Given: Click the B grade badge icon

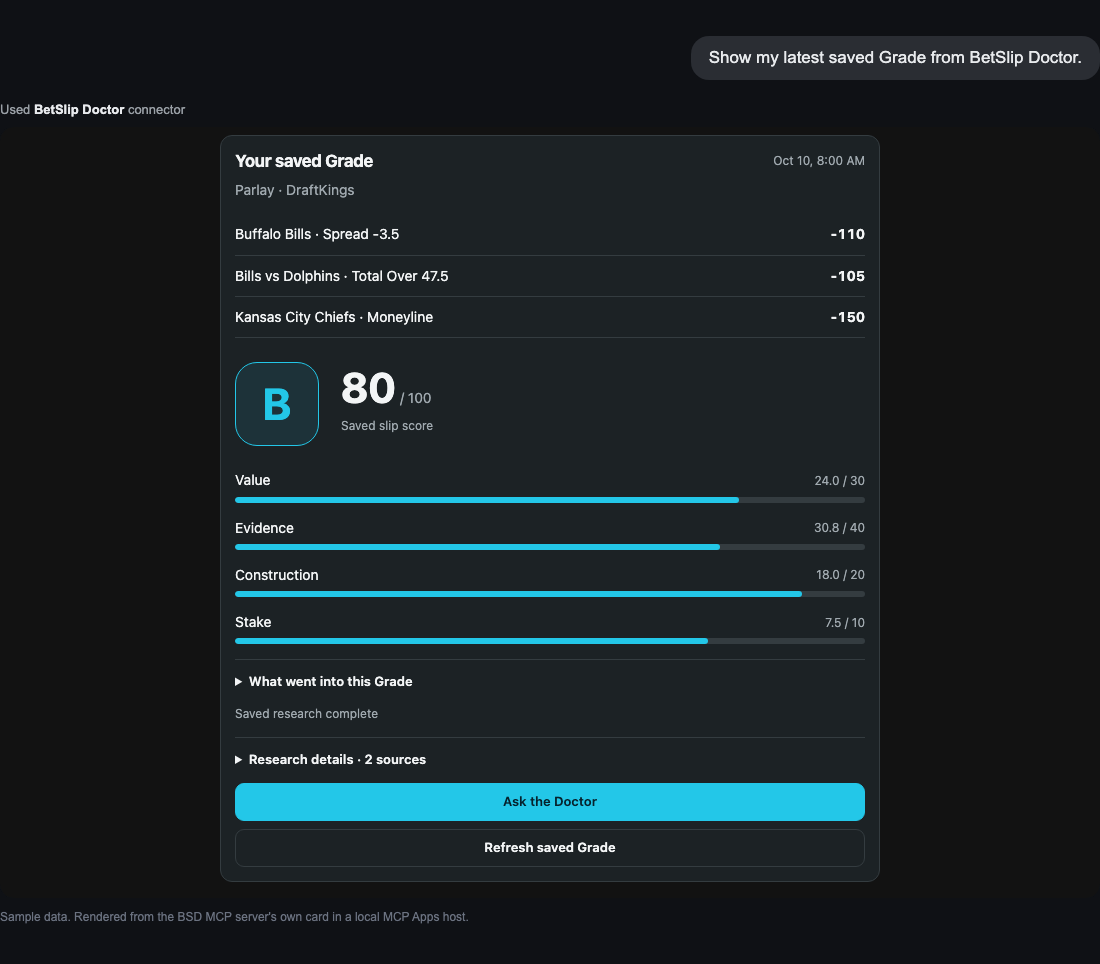Looking at the screenshot, I should coord(276,403).
